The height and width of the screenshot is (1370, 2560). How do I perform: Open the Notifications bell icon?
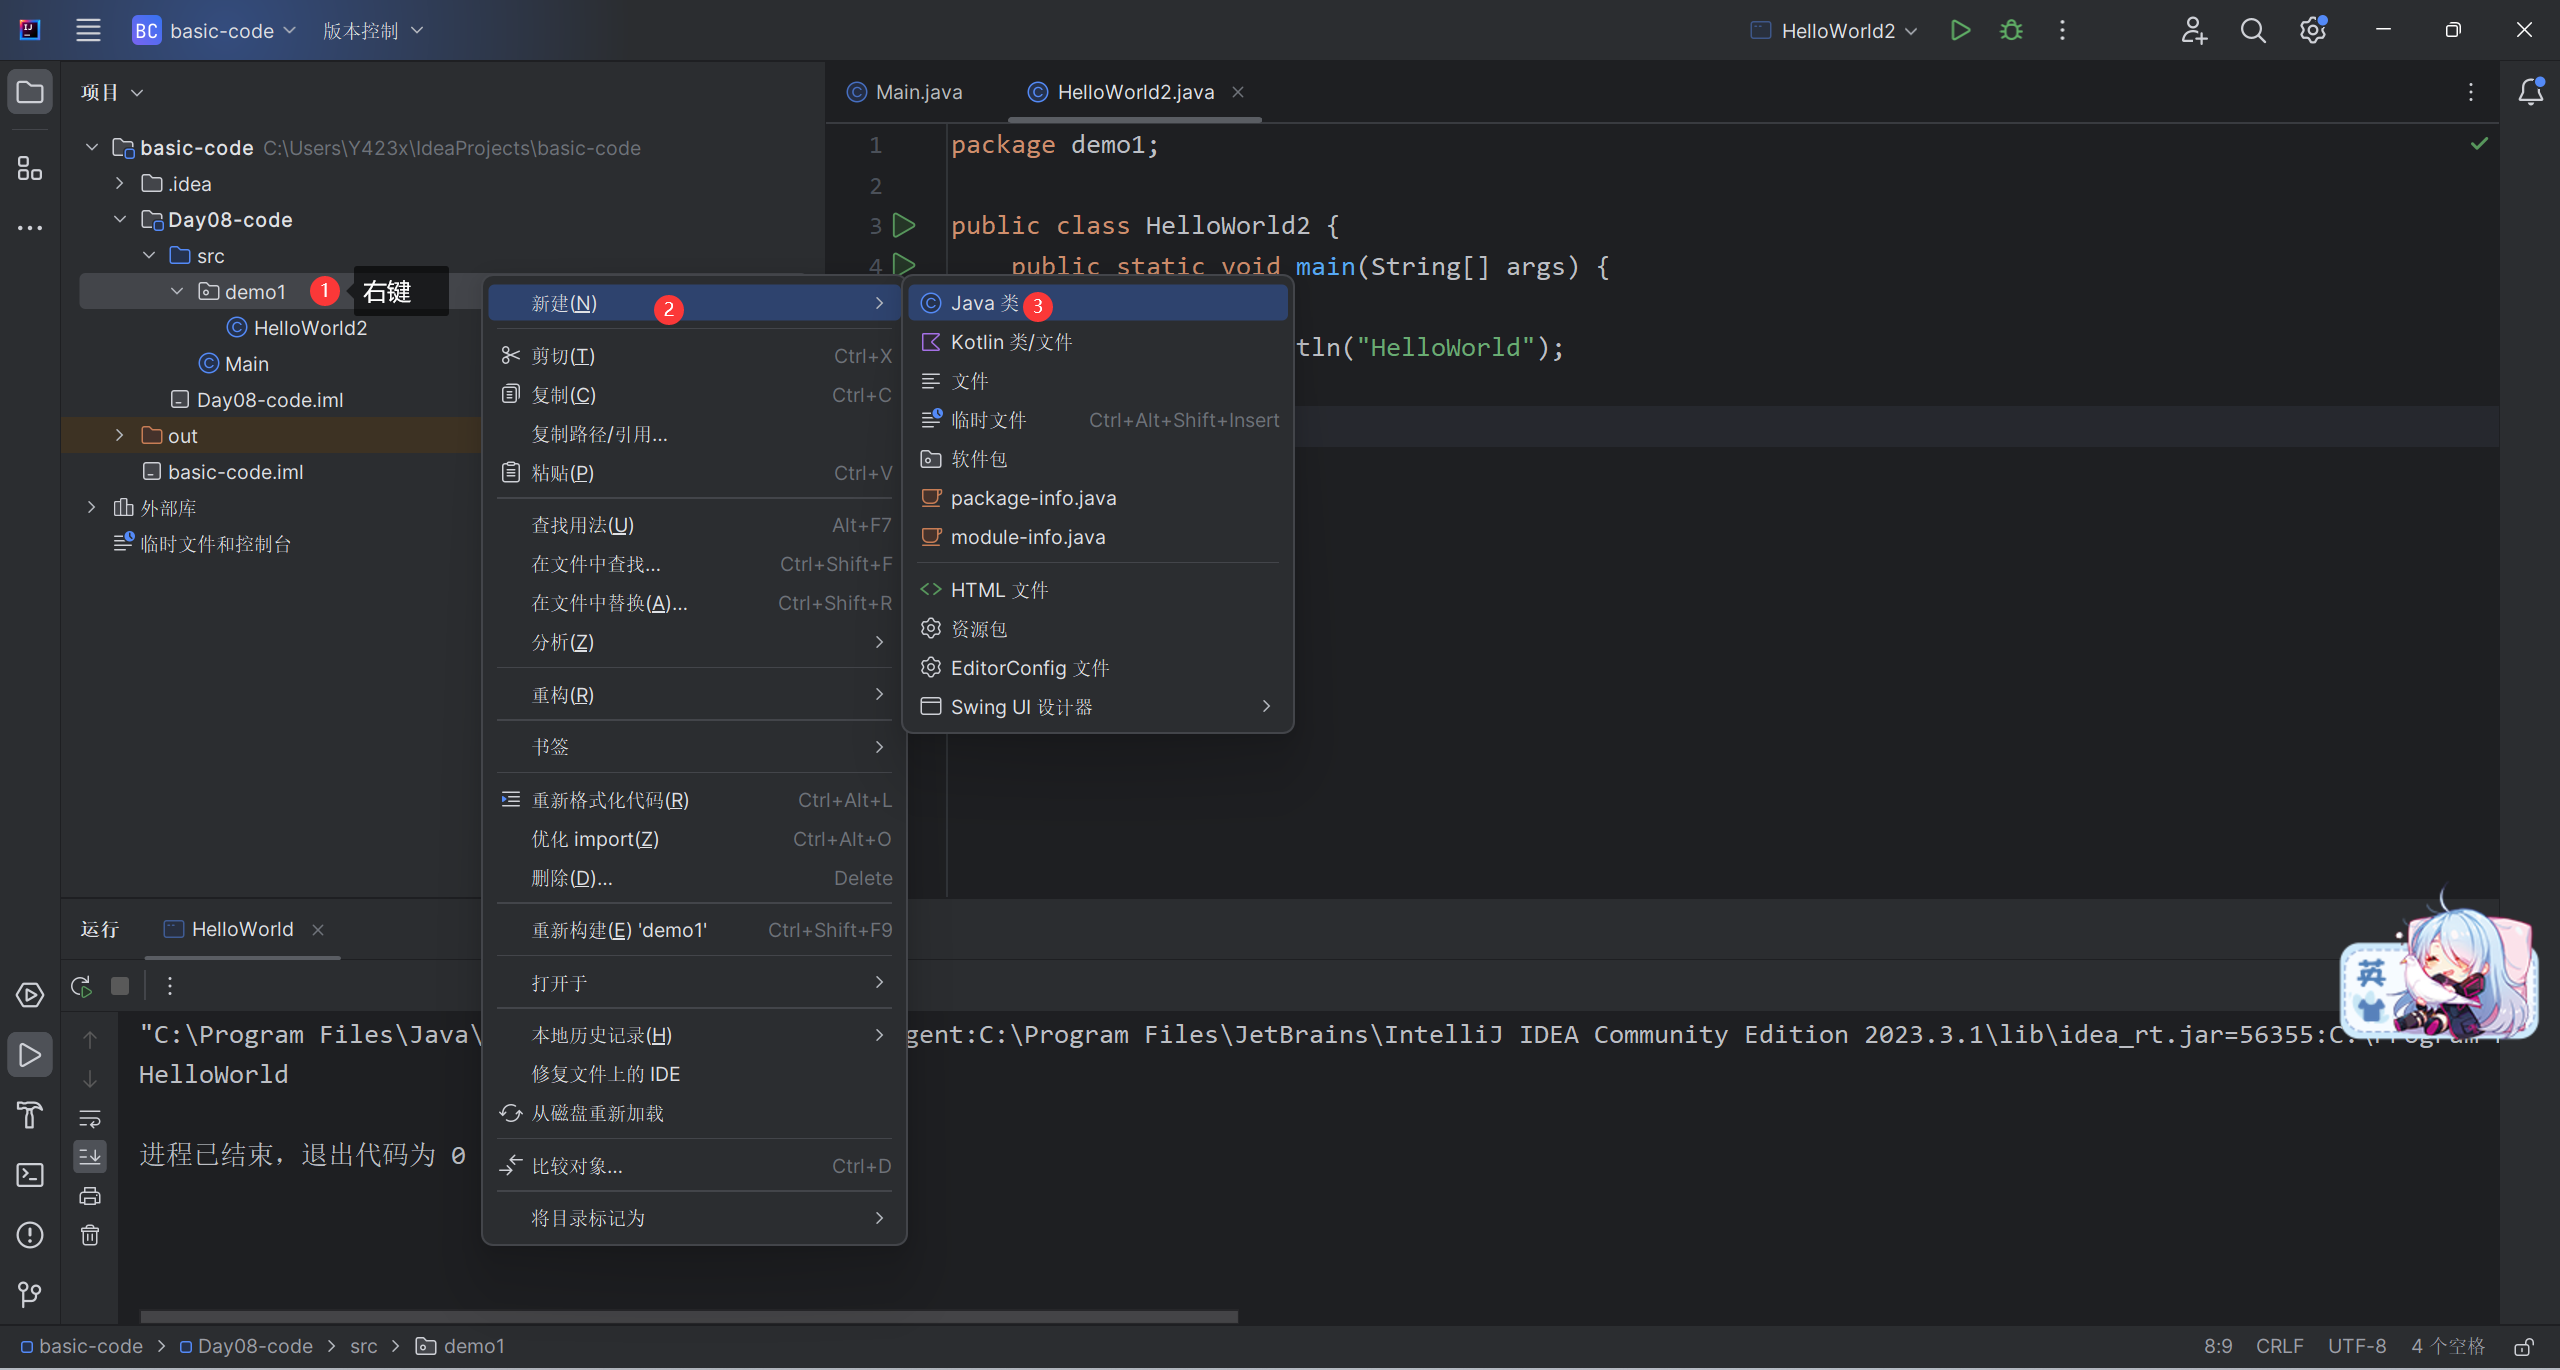pos(2530,92)
